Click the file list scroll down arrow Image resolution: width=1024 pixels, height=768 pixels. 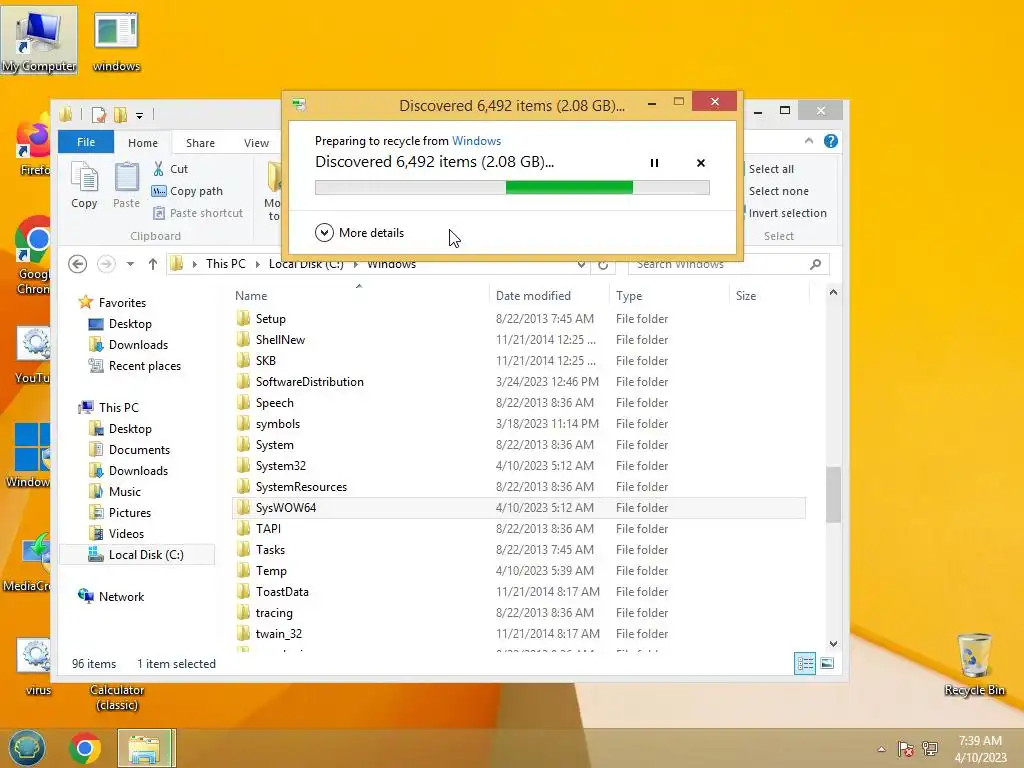(x=833, y=643)
